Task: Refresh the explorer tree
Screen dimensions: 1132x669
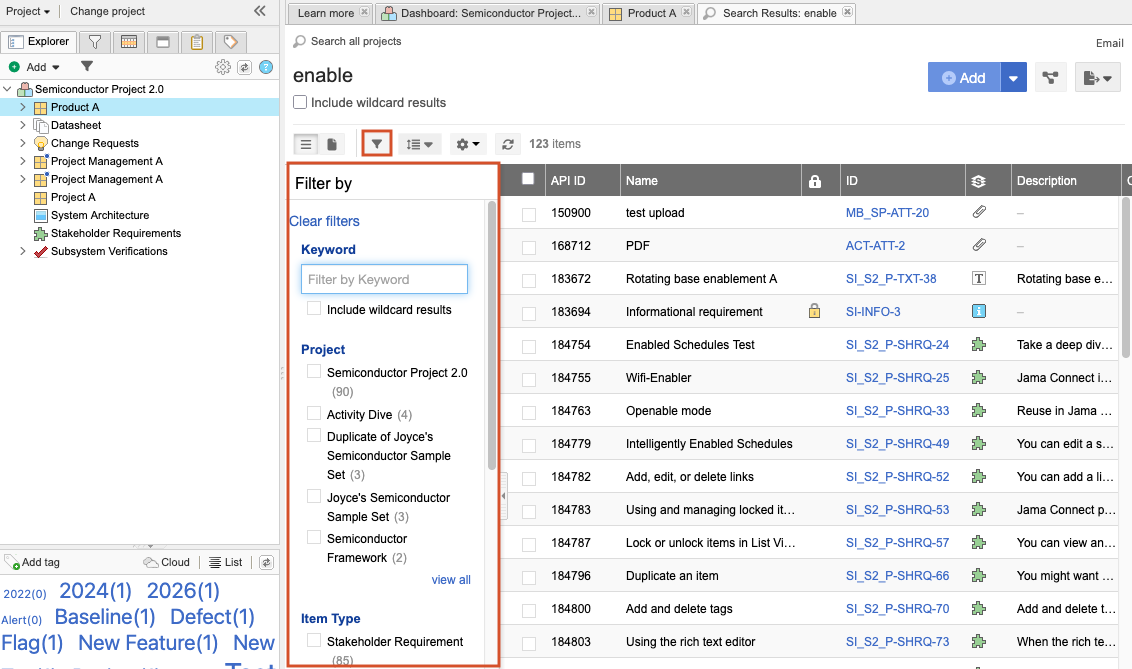Action: coord(245,67)
